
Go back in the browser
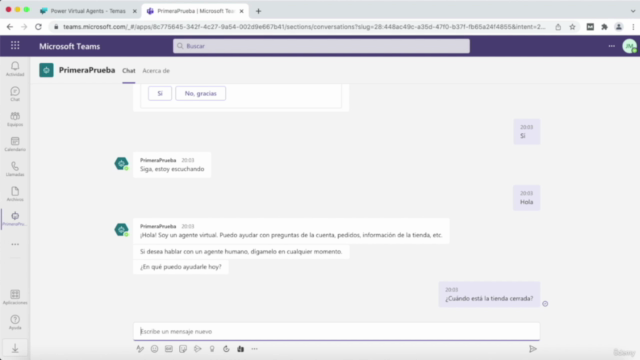point(10,27)
